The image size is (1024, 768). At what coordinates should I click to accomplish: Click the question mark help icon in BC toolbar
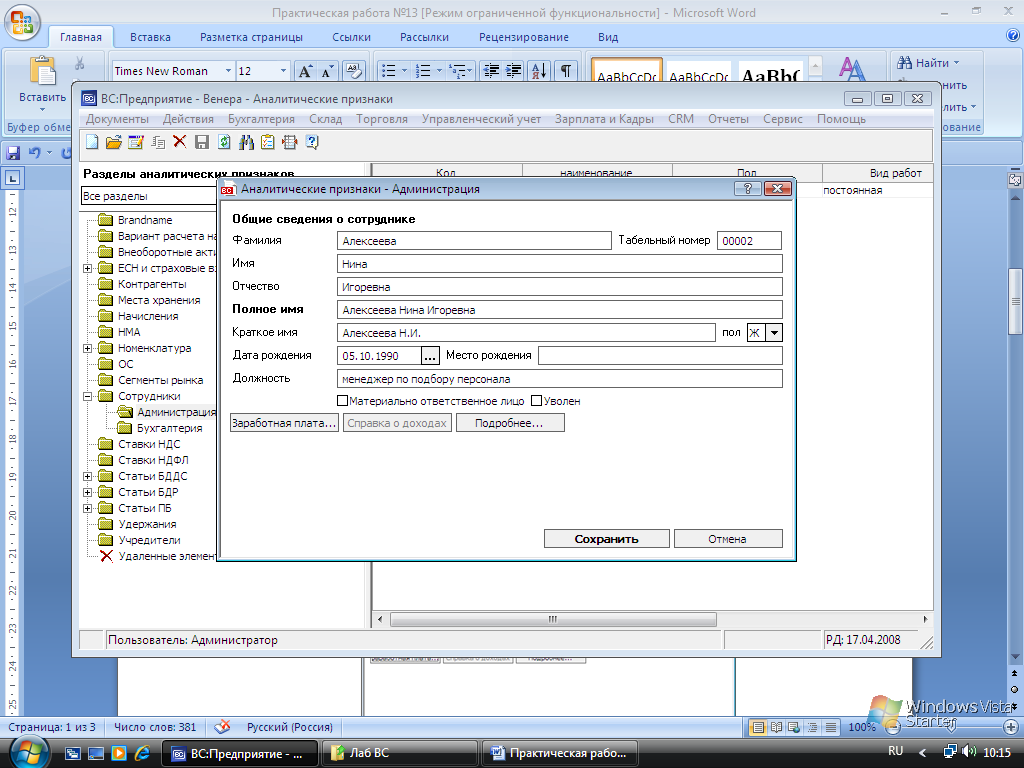pos(312,142)
